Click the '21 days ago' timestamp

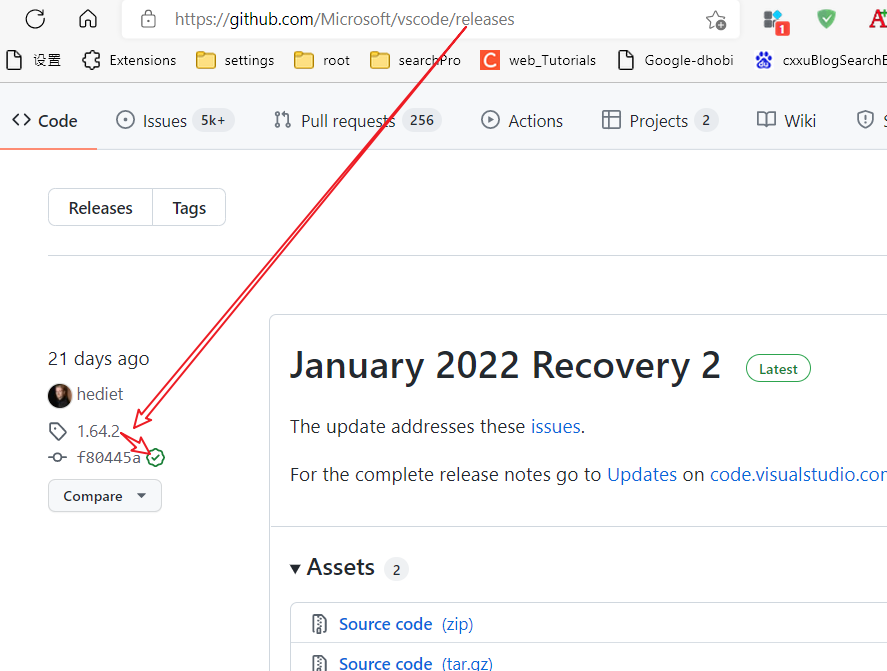(x=98, y=359)
